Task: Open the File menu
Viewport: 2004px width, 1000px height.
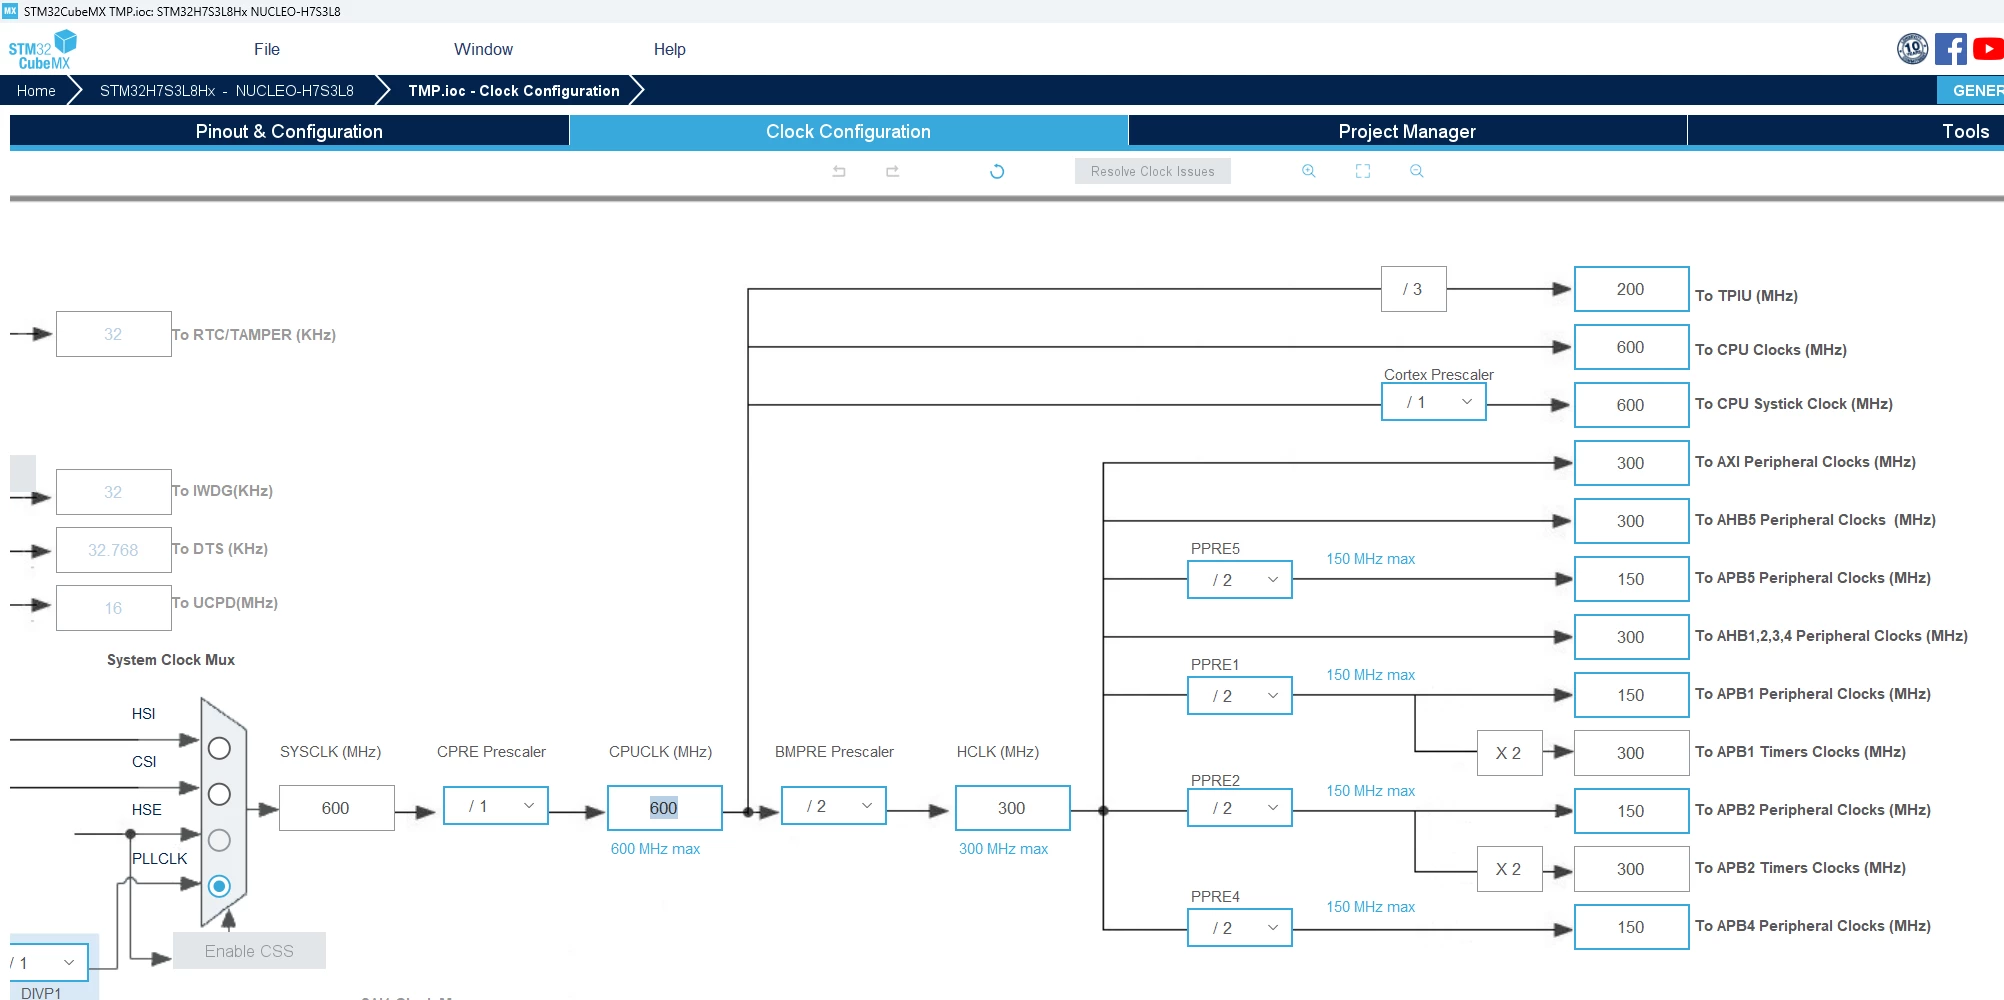Action: (x=267, y=49)
